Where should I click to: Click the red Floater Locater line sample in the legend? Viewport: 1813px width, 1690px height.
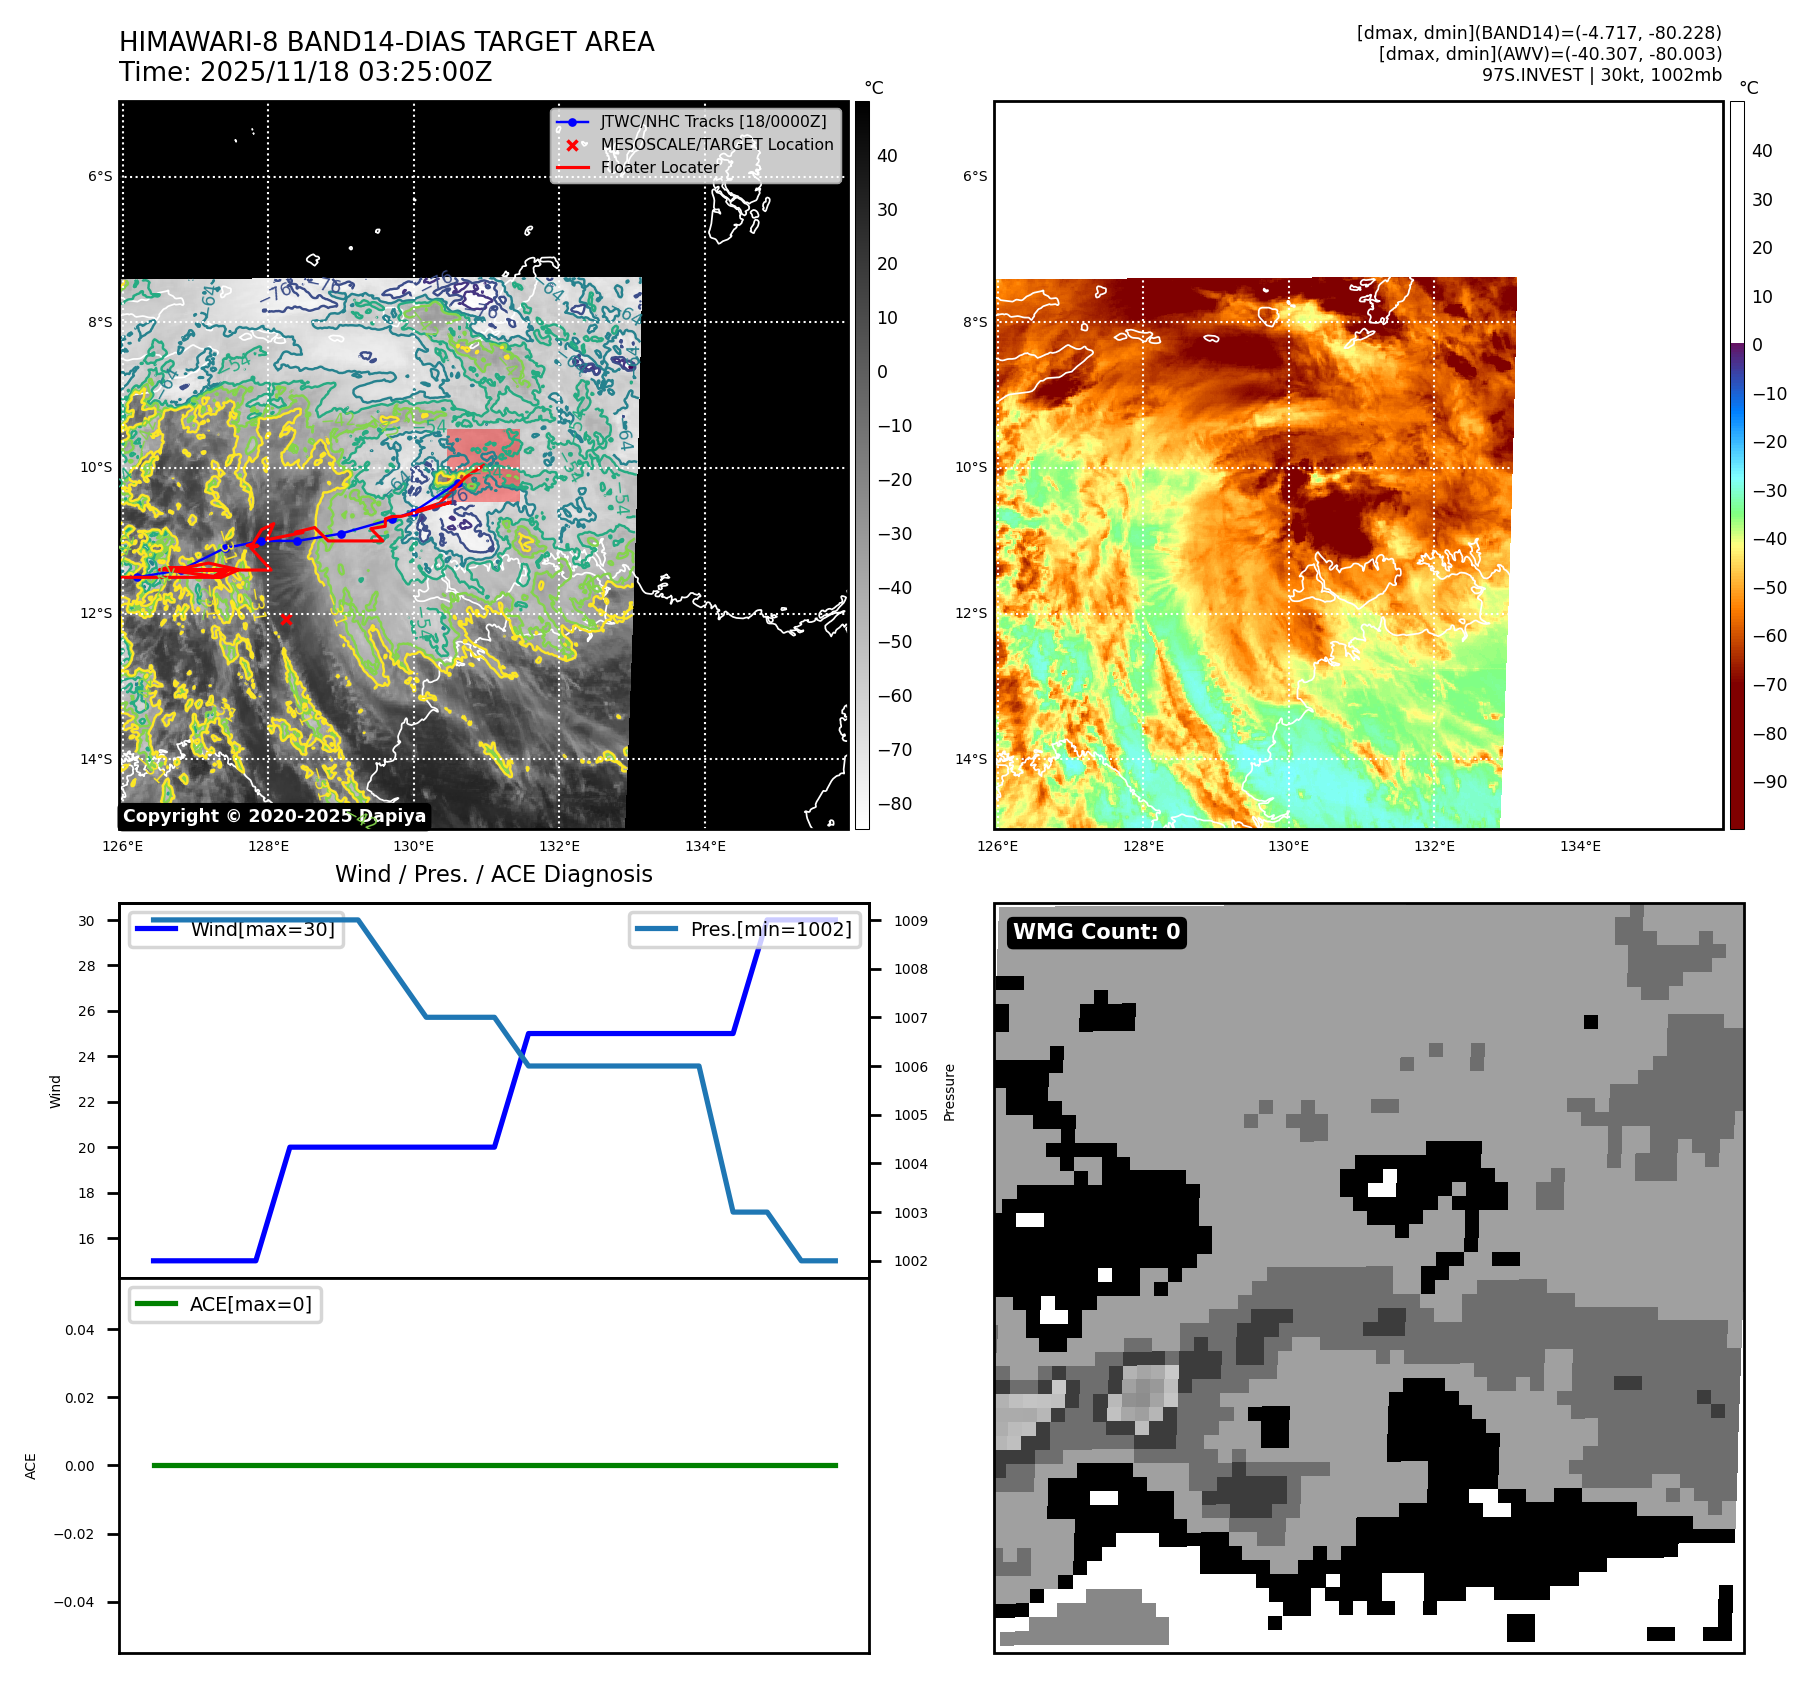point(572,168)
